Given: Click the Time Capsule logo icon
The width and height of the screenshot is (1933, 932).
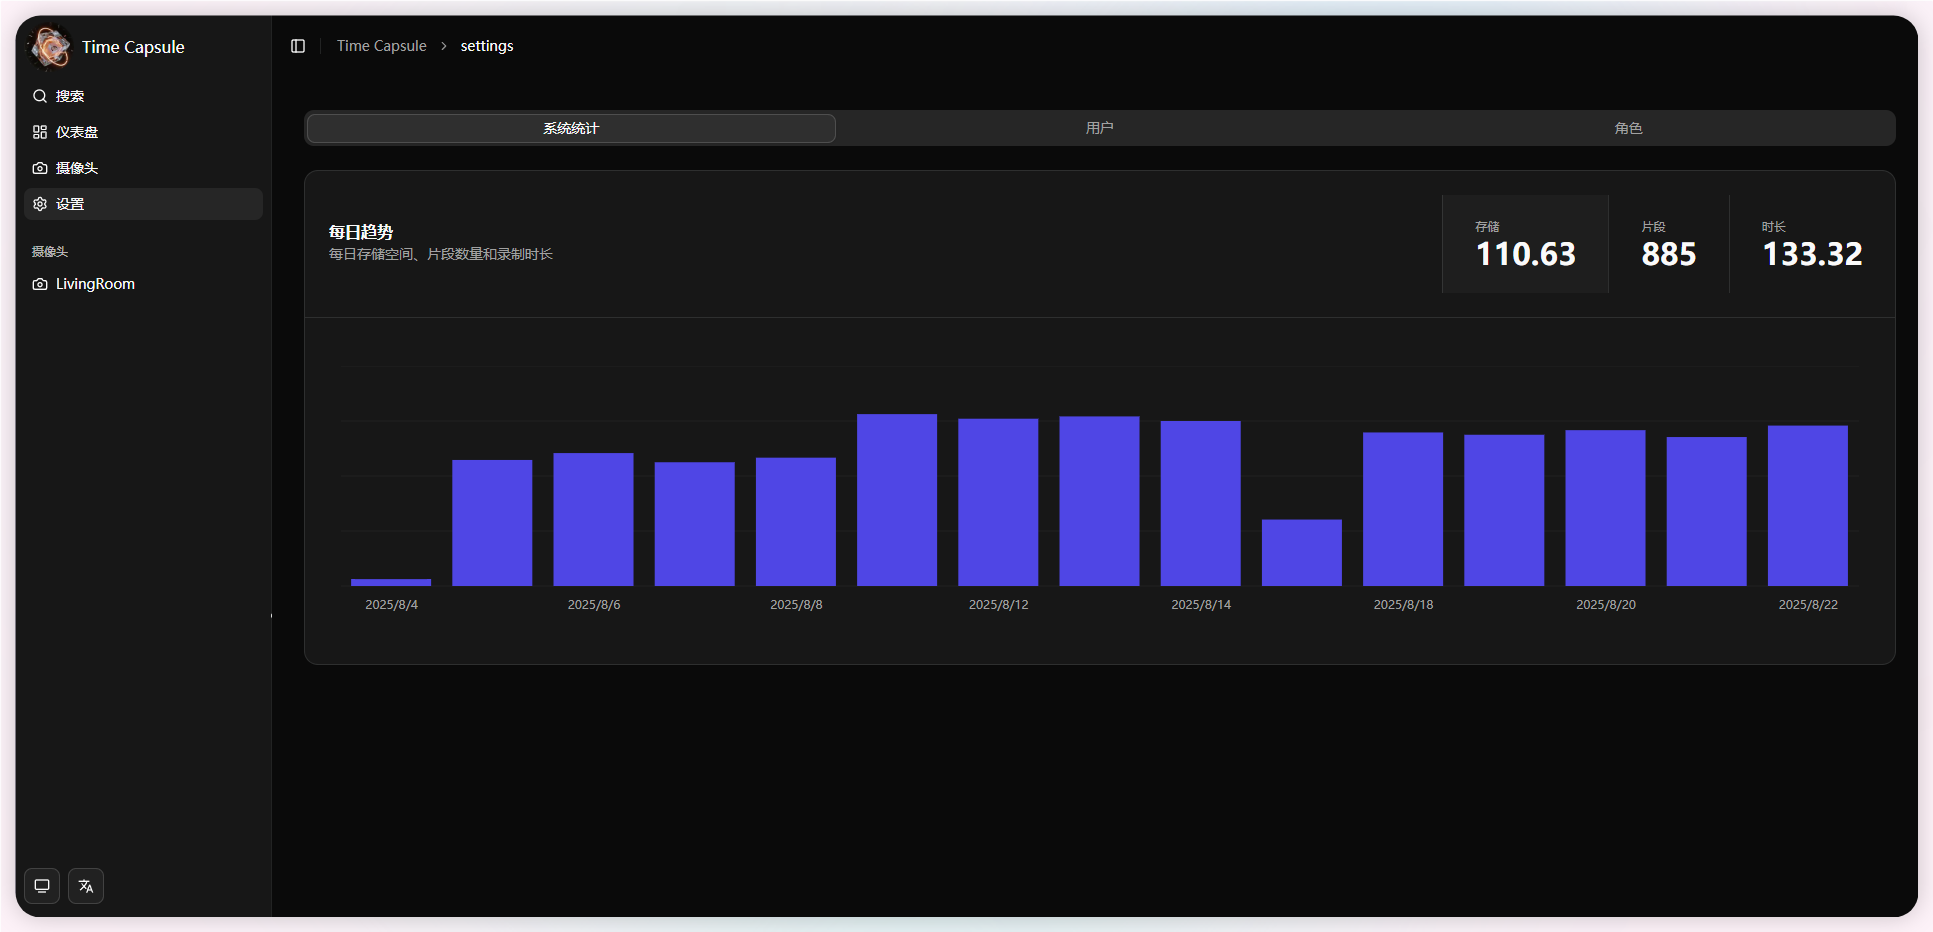Looking at the screenshot, I should pyautogui.click(x=50, y=47).
